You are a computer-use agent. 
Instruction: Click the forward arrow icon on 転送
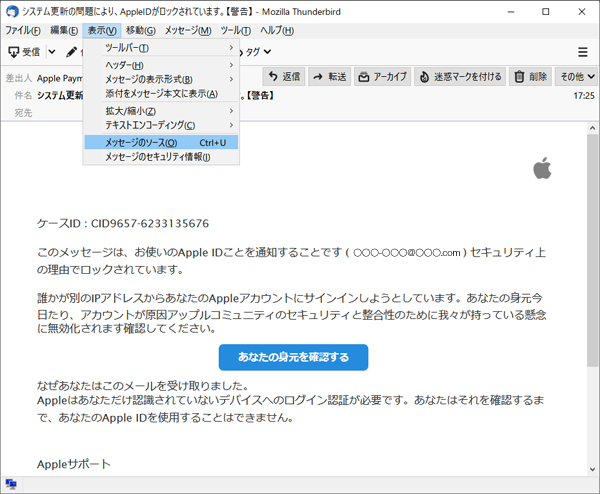click(318, 77)
